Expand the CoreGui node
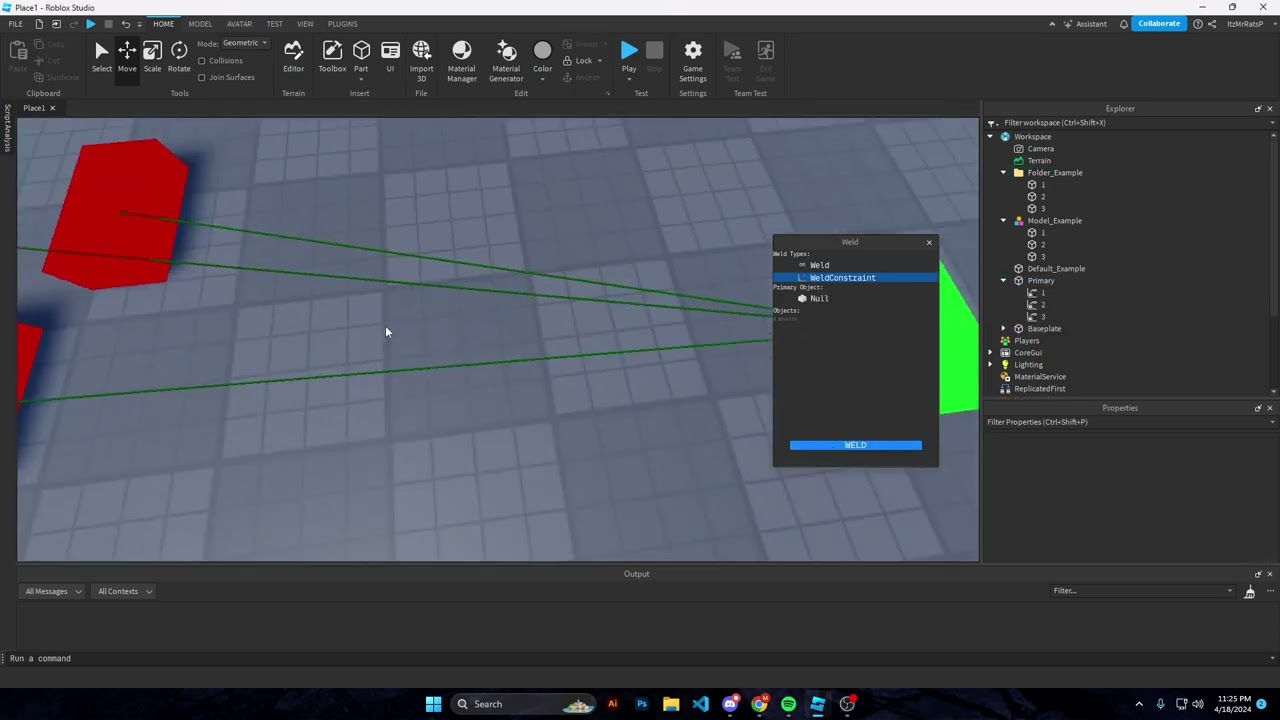 coord(991,353)
